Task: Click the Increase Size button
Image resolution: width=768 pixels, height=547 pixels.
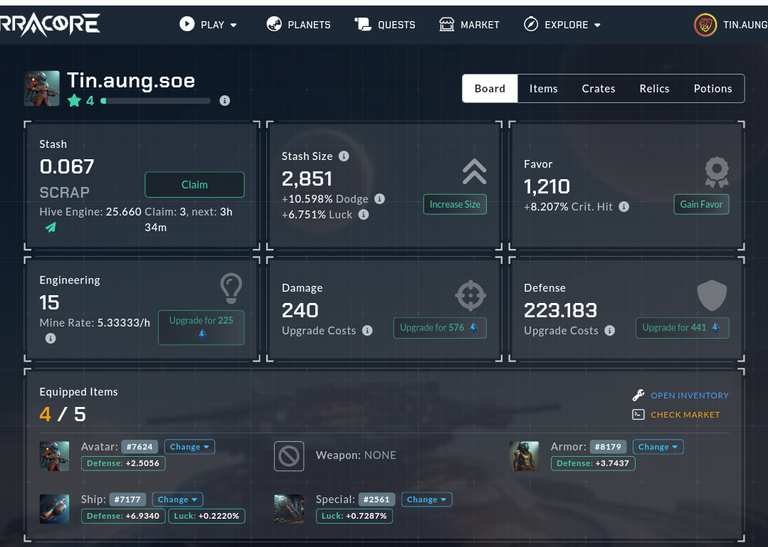Action: coord(455,205)
